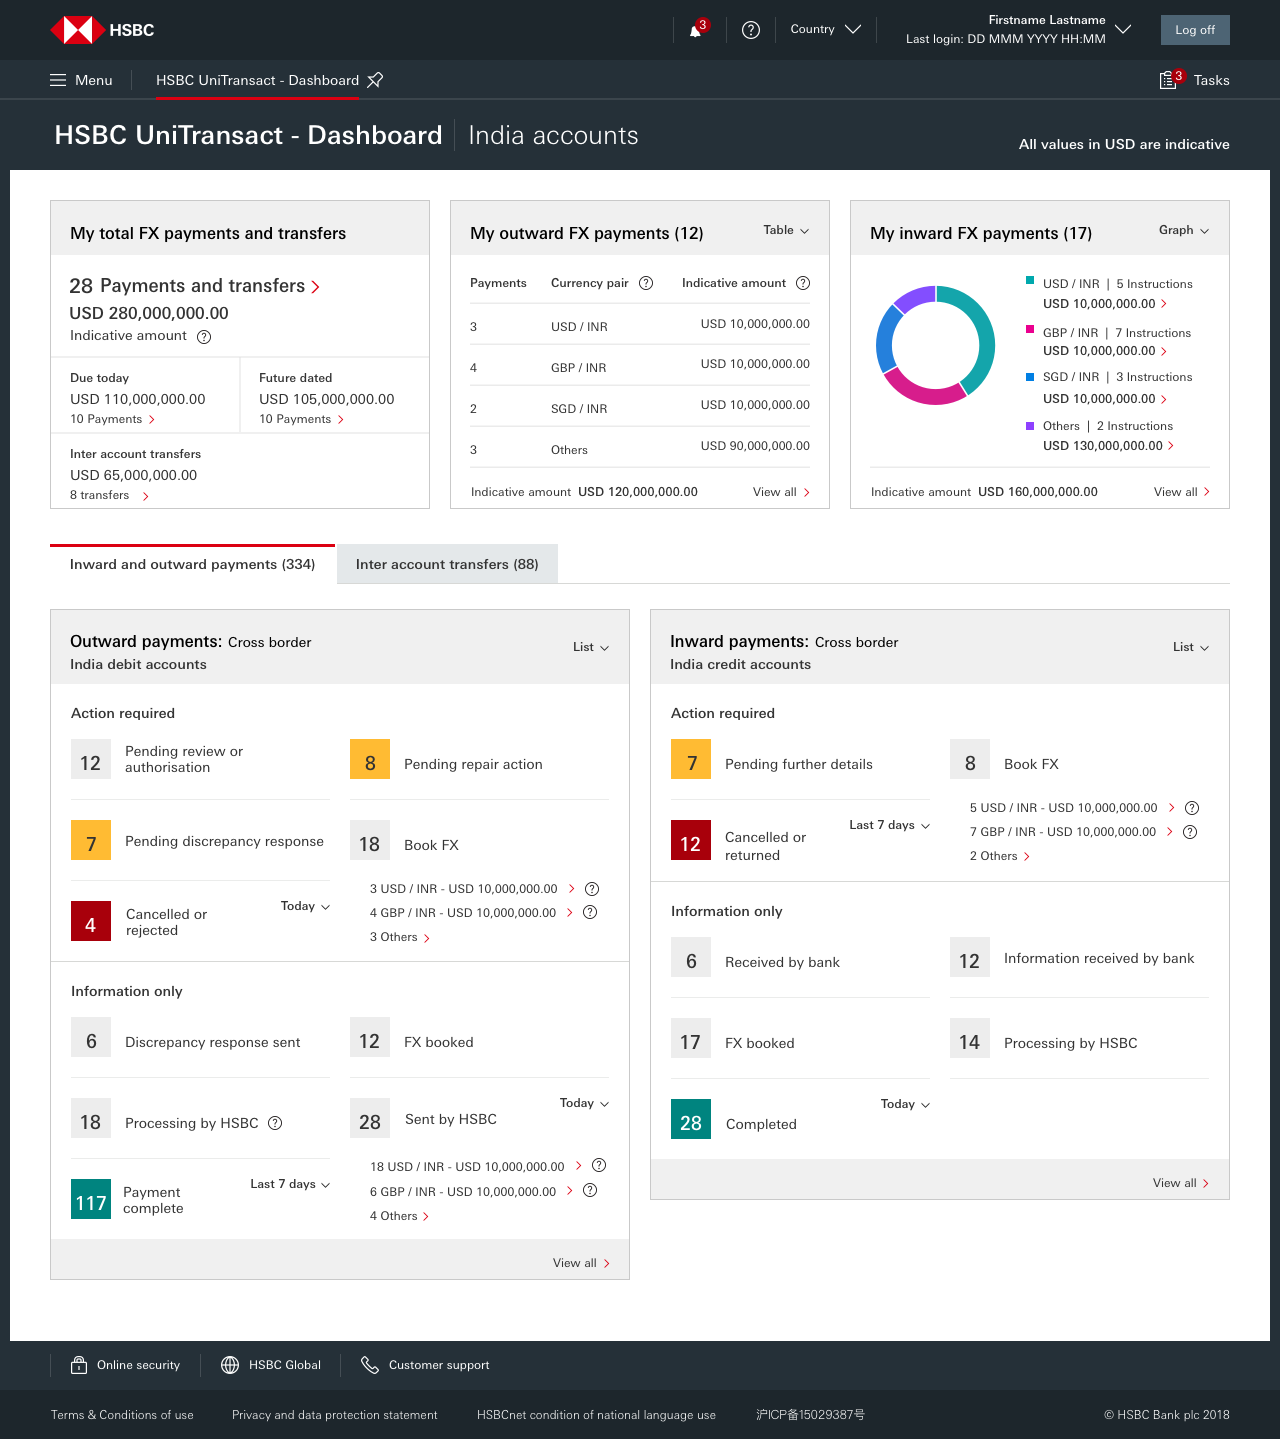Click 4 Others link under Sent by HSBC
This screenshot has height=1439, width=1280.
(x=399, y=1216)
